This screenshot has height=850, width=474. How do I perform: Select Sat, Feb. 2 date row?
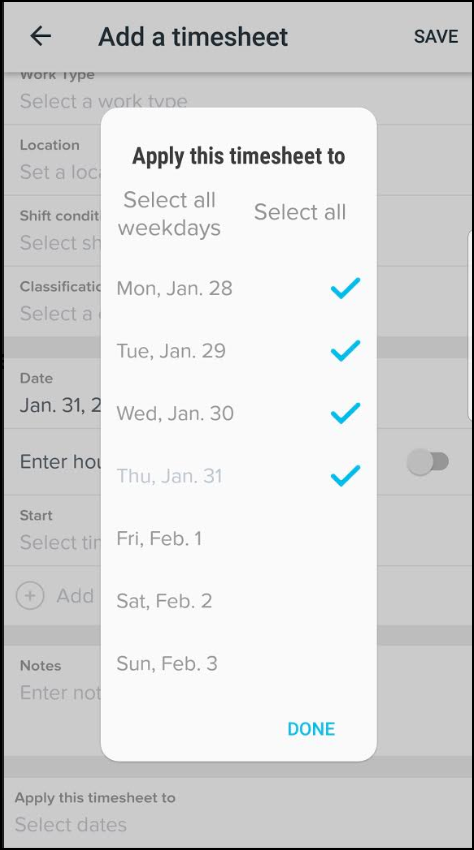click(239, 601)
